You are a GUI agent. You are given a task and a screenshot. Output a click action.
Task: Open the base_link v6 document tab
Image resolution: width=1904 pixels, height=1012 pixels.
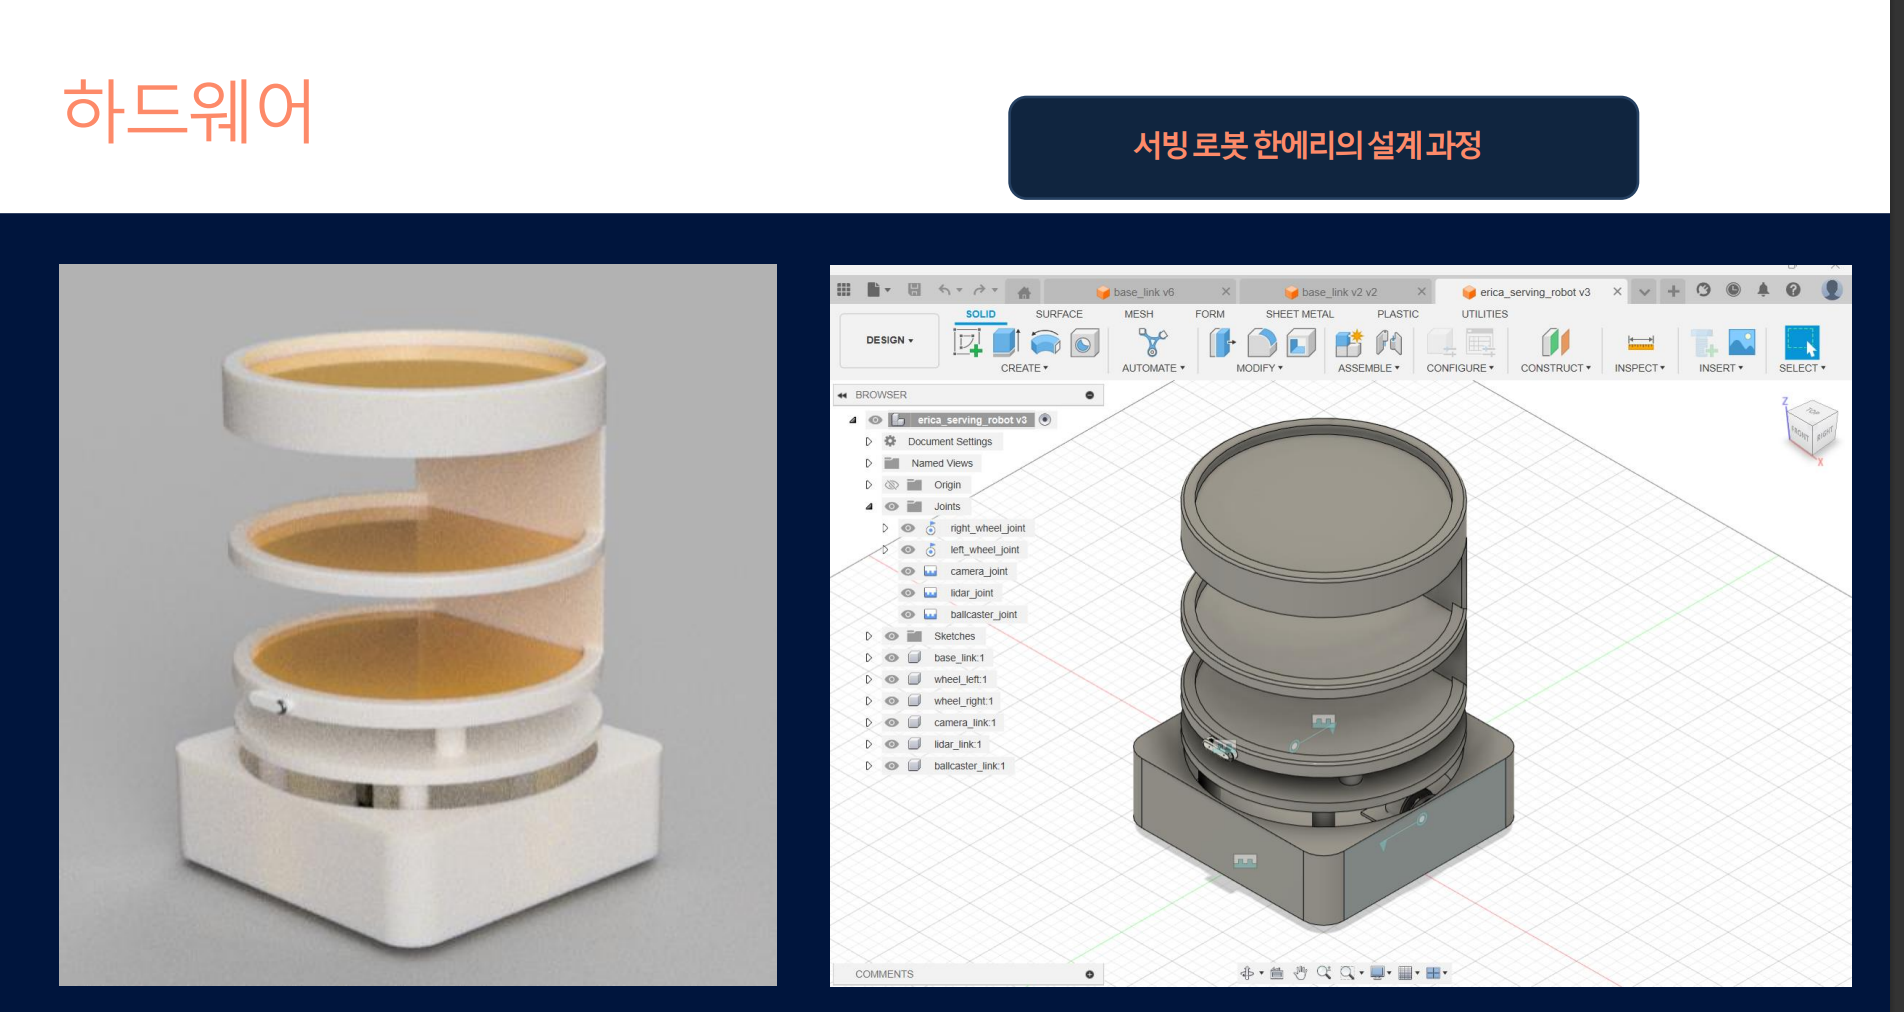[x=1144, y=292]
